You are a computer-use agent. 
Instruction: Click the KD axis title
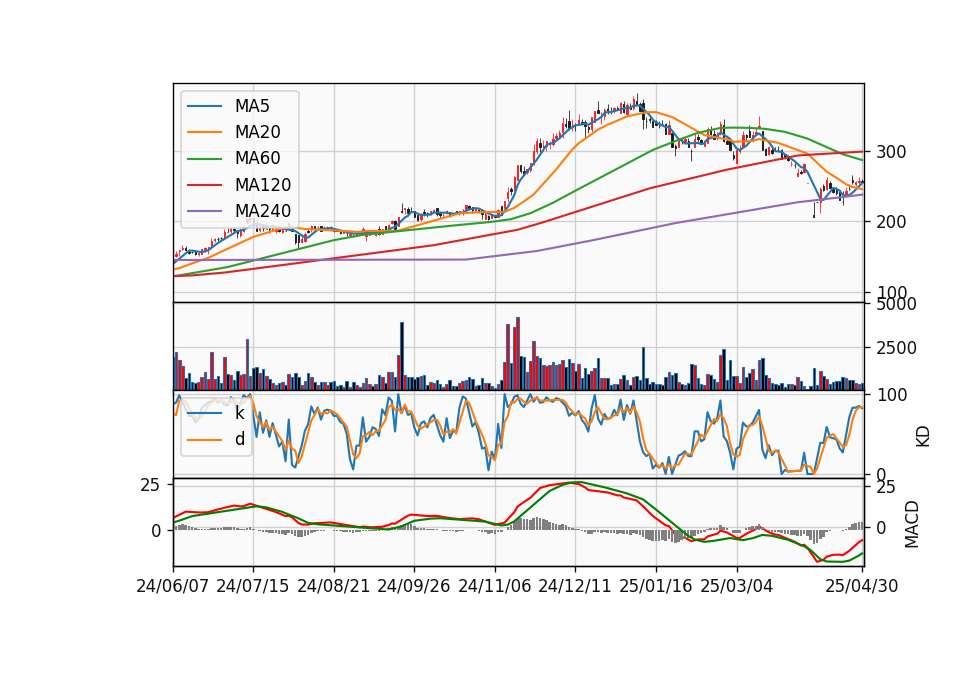tap(923, 436)
